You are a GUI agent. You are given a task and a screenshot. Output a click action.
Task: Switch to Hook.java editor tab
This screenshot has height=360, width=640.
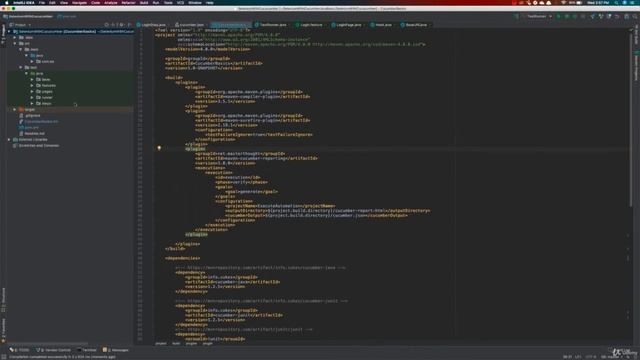coord(383,25)
